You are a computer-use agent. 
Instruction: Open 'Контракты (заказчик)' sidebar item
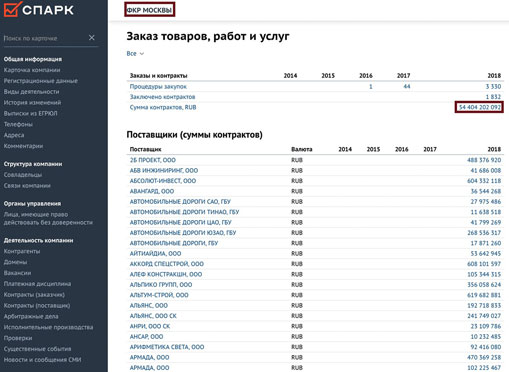[34, 295]
